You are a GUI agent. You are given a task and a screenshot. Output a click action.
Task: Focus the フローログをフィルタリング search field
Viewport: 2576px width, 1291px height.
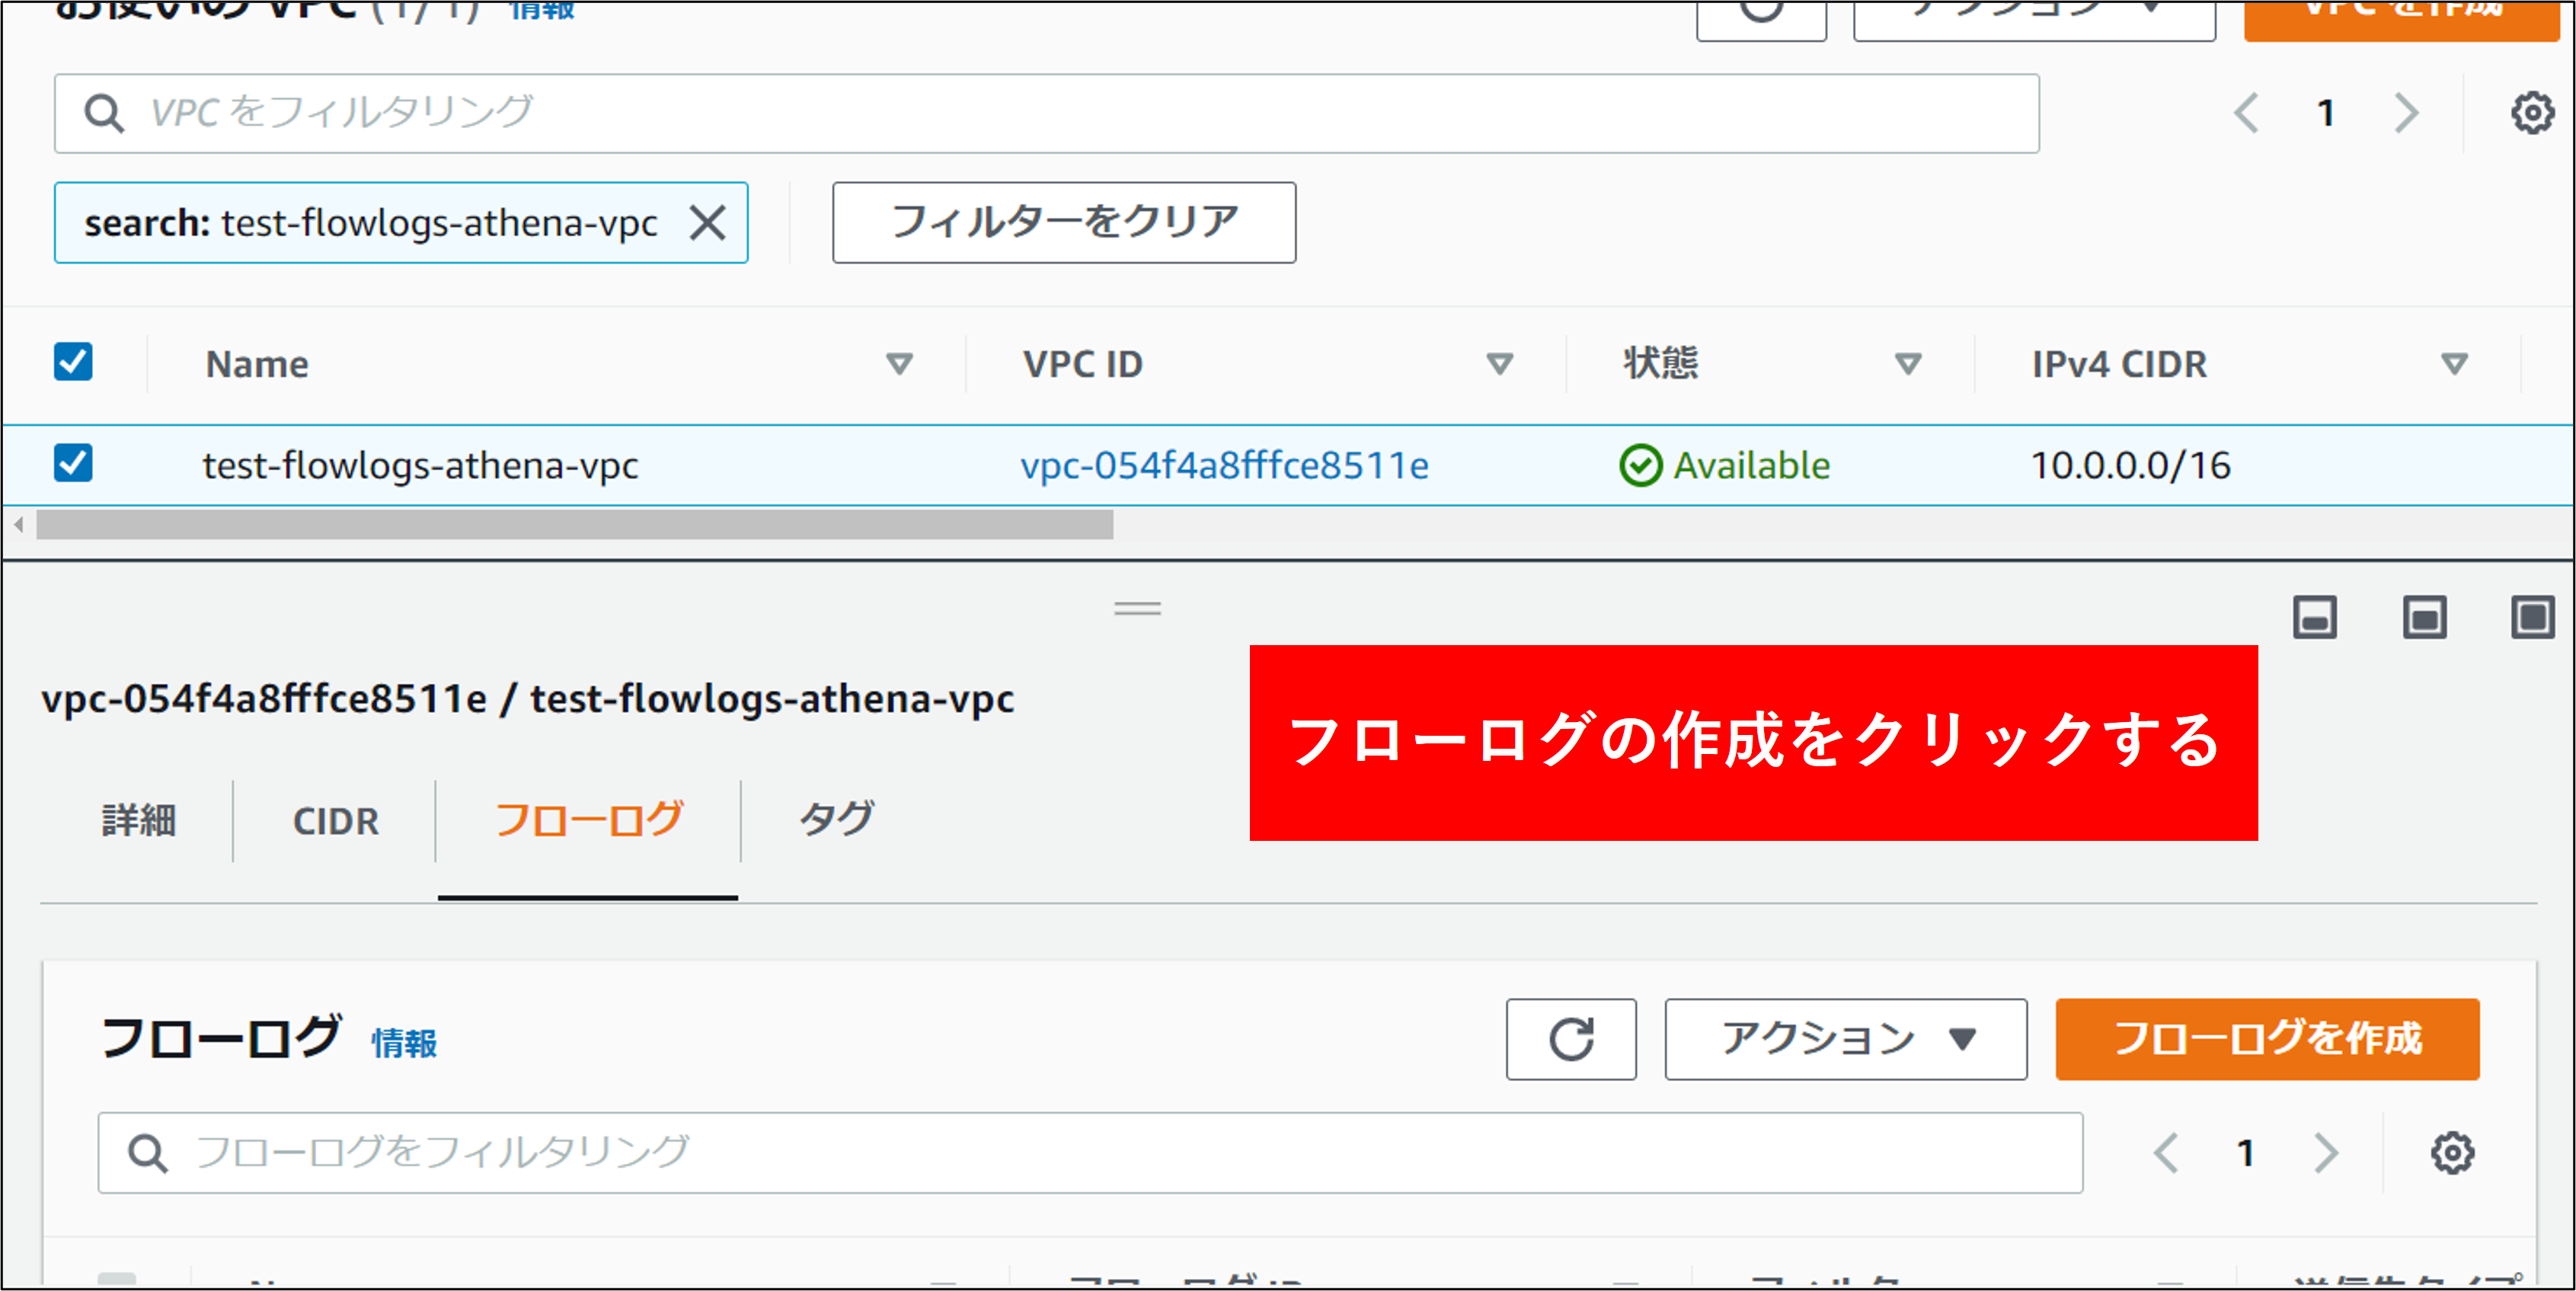1090,1153
